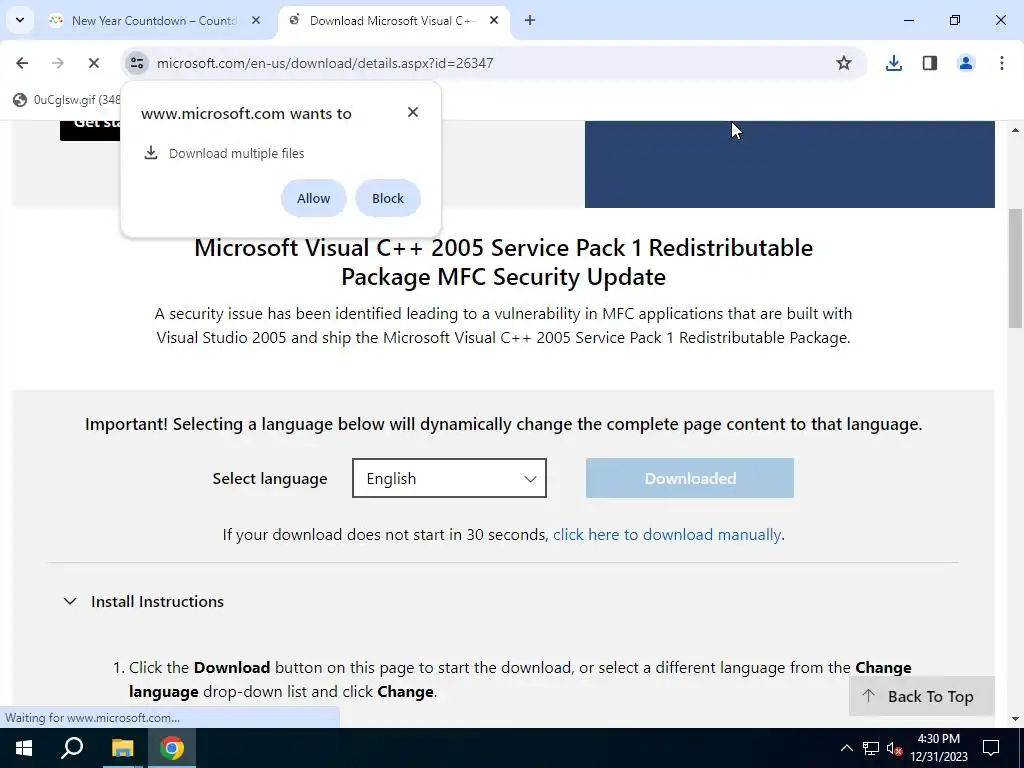Open the Select language dropdown

point(449,478)
